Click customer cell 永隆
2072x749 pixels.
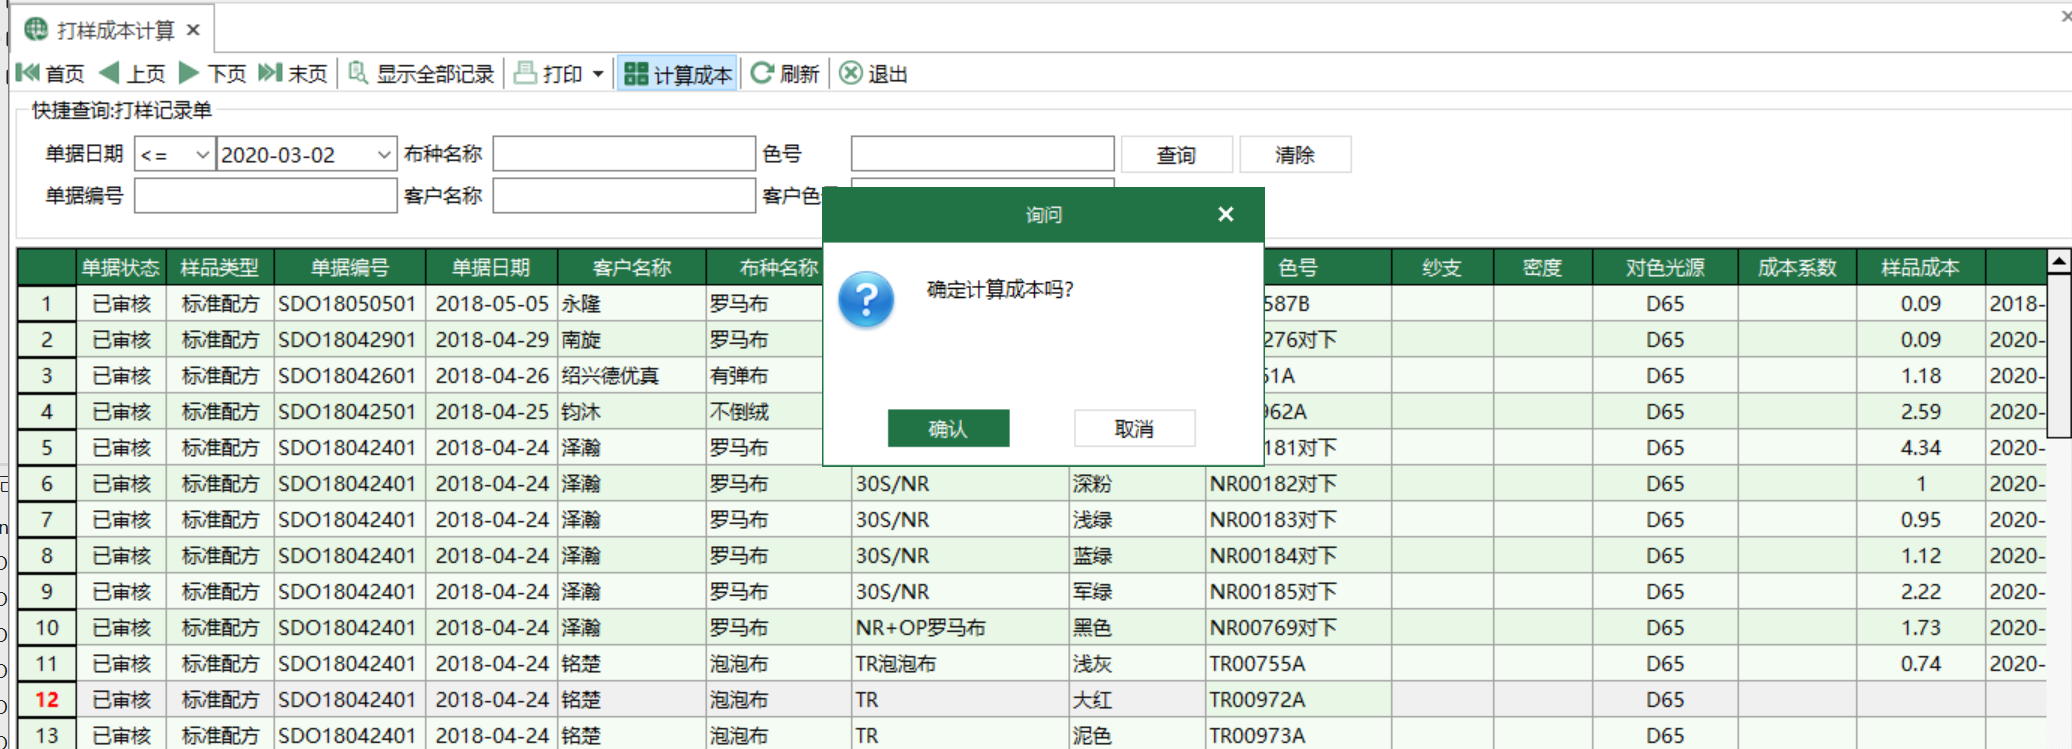coord(632,304)
